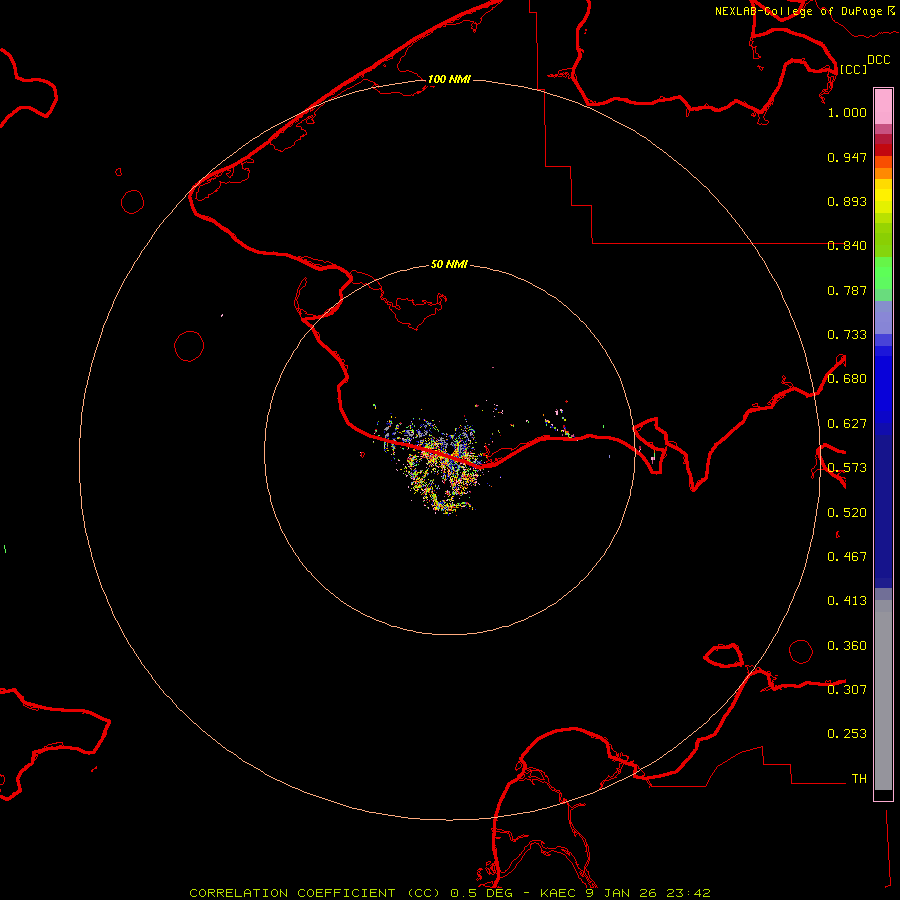Image resolution: width=900 pixels, height=900 pixels.
Task: Click the 0.840 value on the scale
Action: click(x=847, y=246)
